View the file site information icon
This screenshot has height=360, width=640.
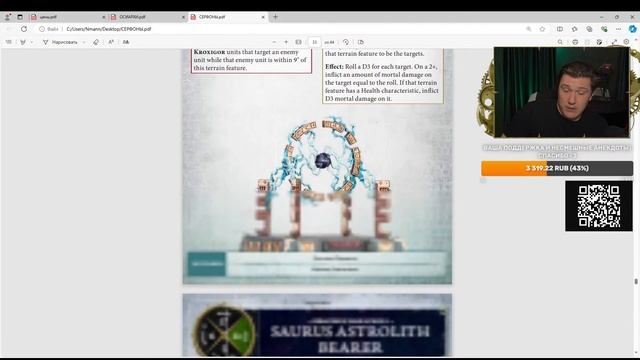point(42,29)
